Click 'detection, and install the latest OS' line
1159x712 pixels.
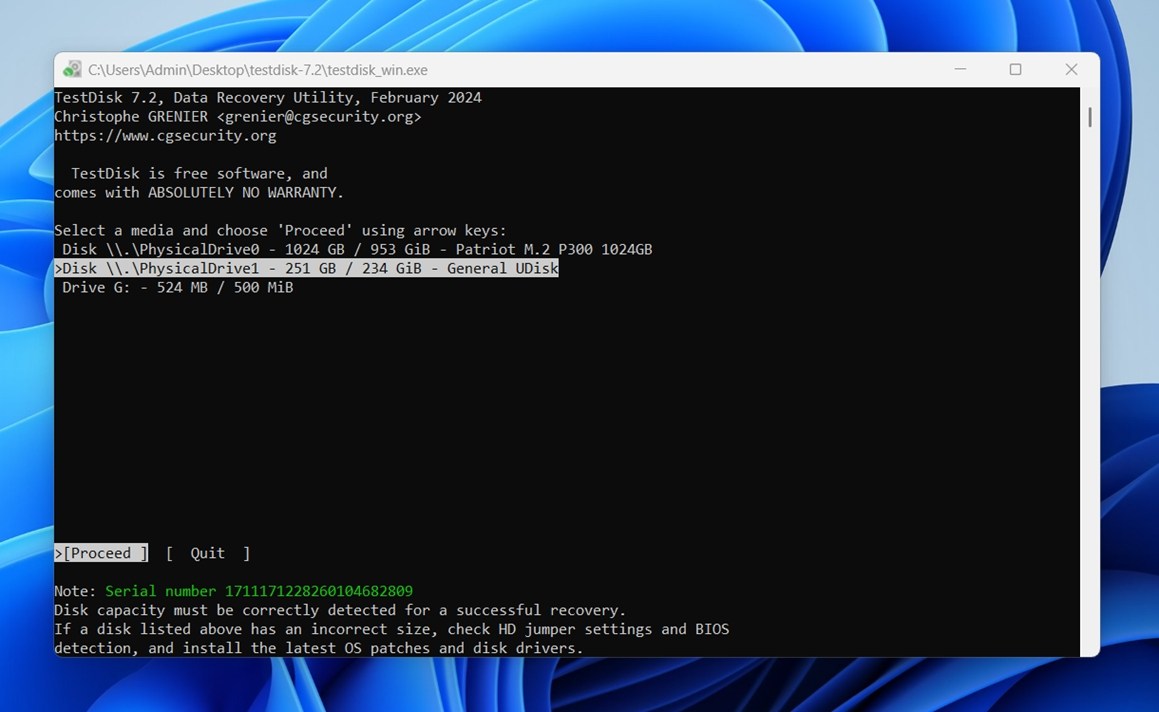click(x=319, y=648)
